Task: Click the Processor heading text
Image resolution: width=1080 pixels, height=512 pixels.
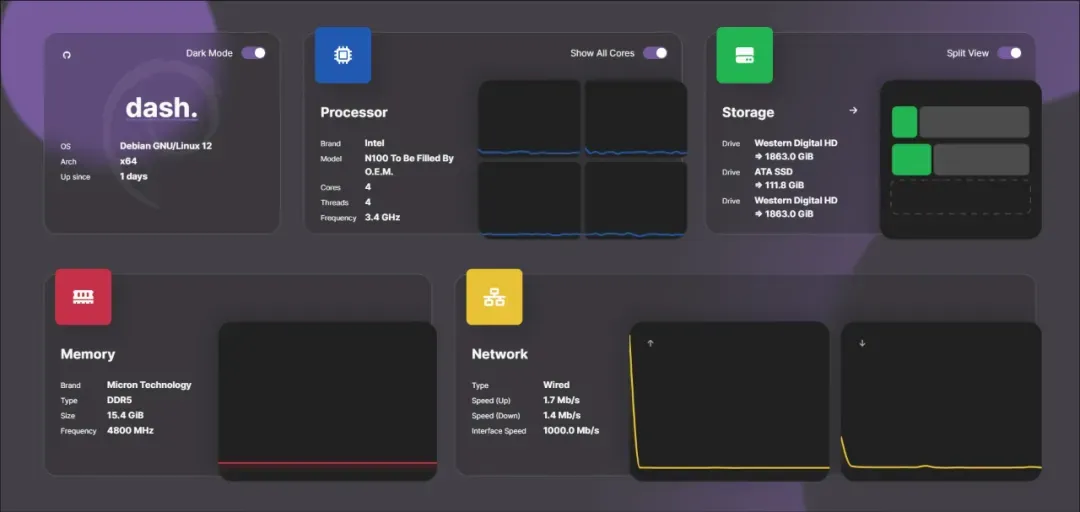Action: tap(354, 113)
